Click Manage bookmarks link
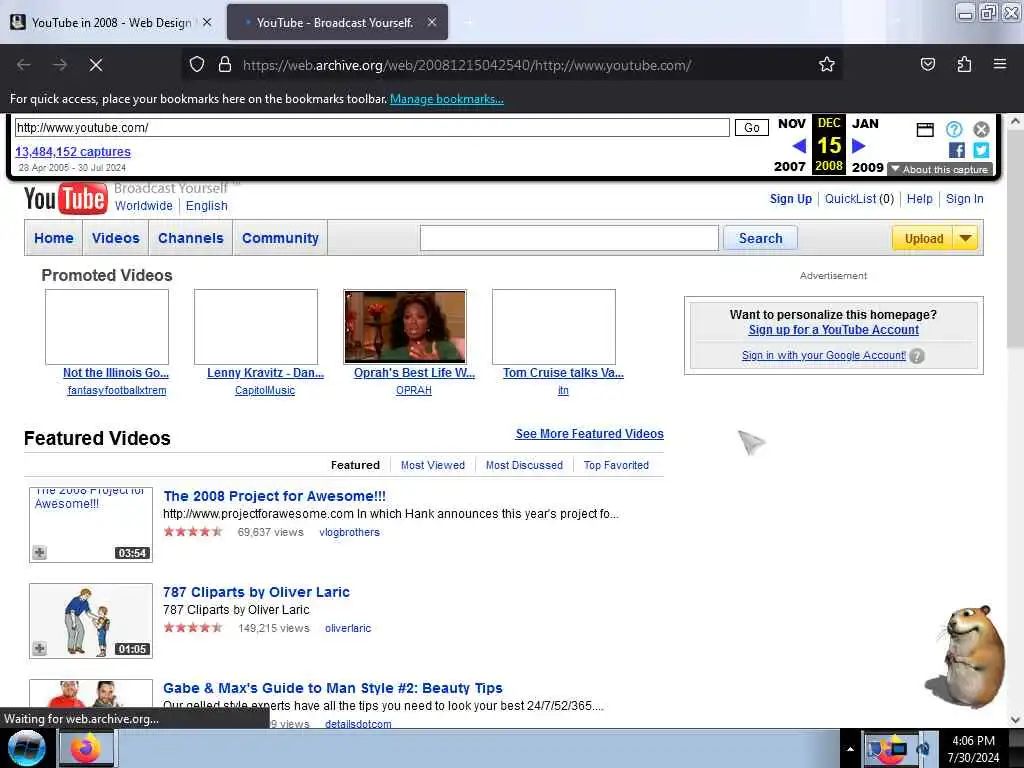Viewport: 1024px width, 768px height. [447, 99]
